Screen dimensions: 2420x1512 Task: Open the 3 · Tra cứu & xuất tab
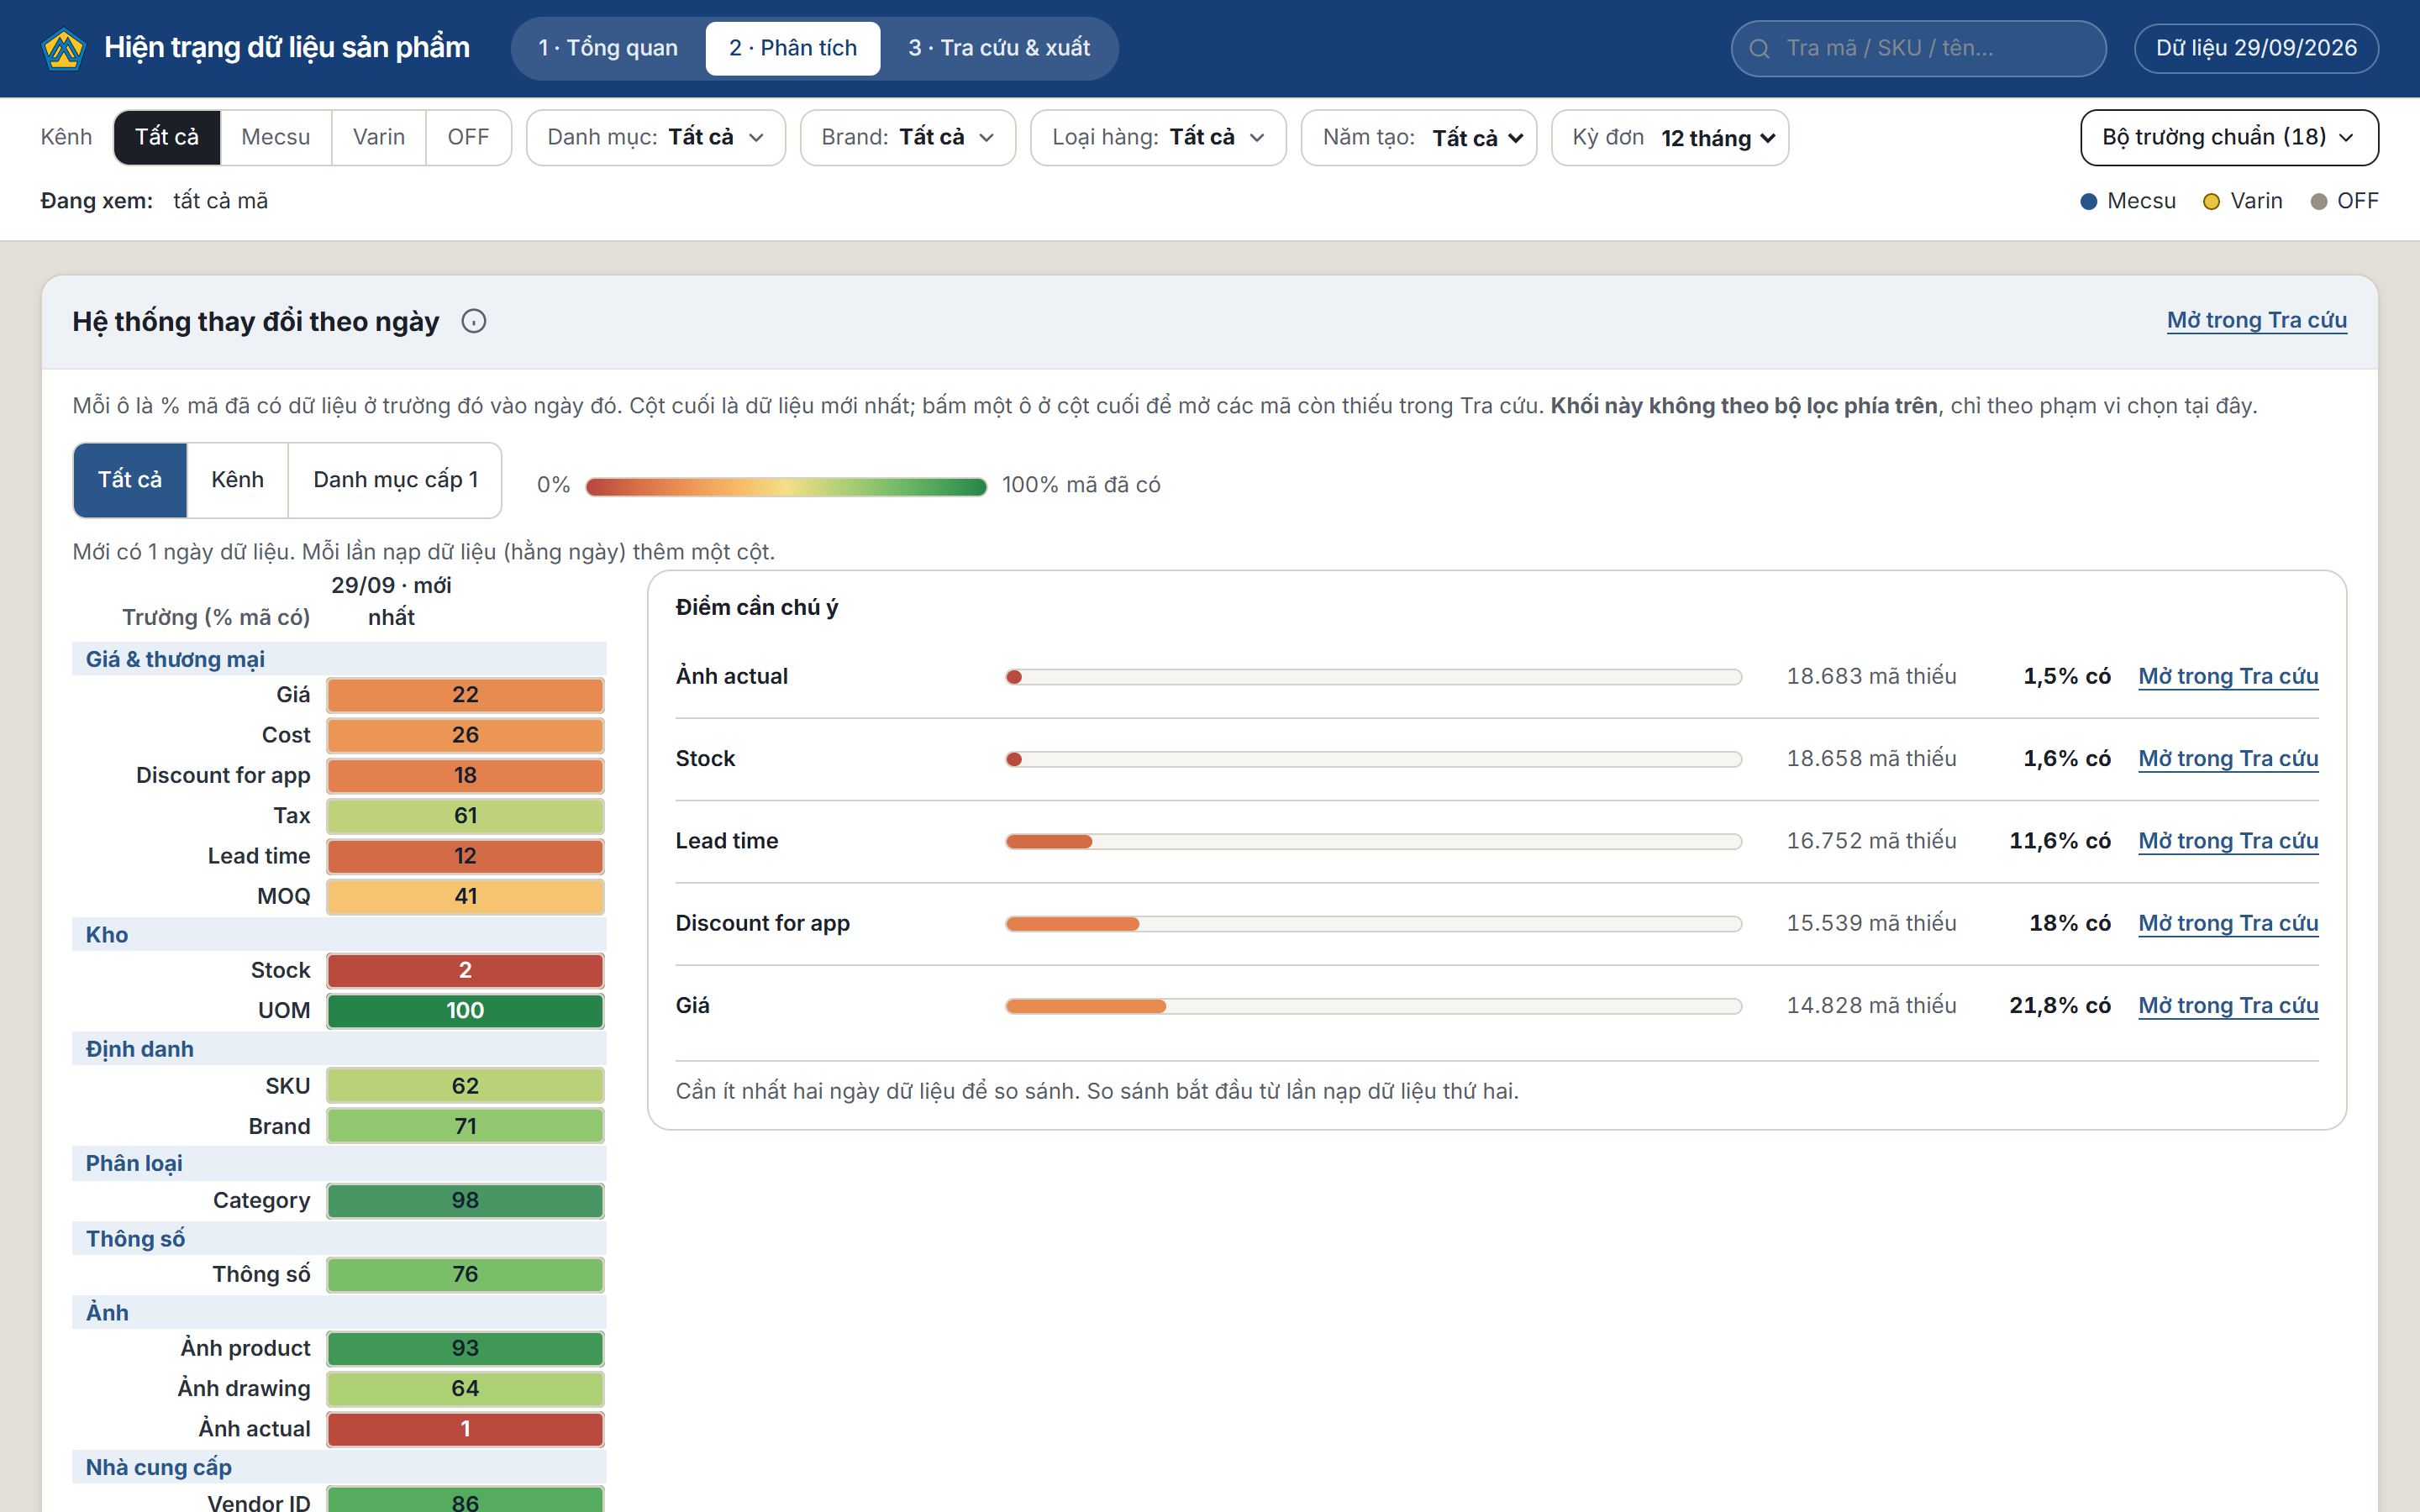pos(999,48)
